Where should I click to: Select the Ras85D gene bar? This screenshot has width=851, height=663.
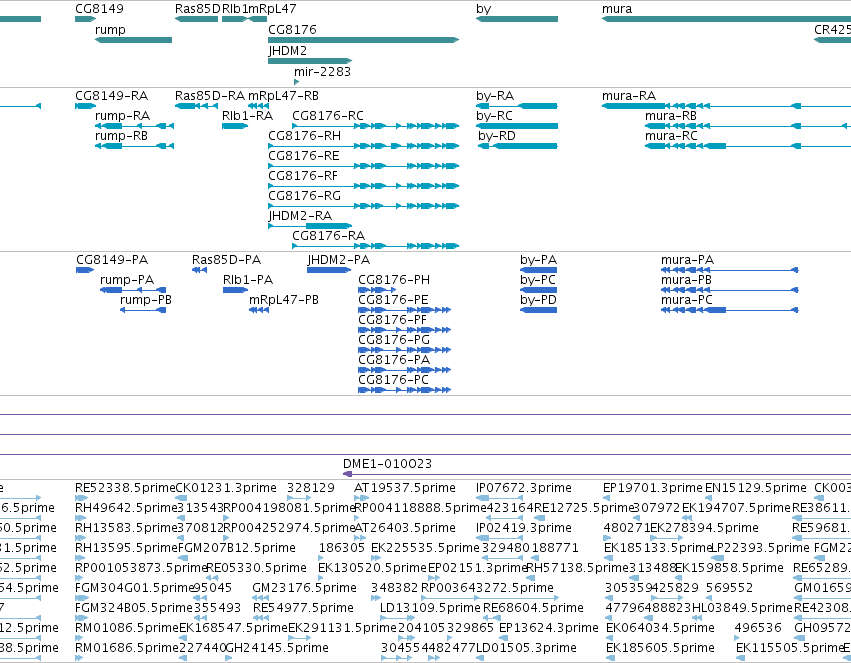(x=196, y=19)
